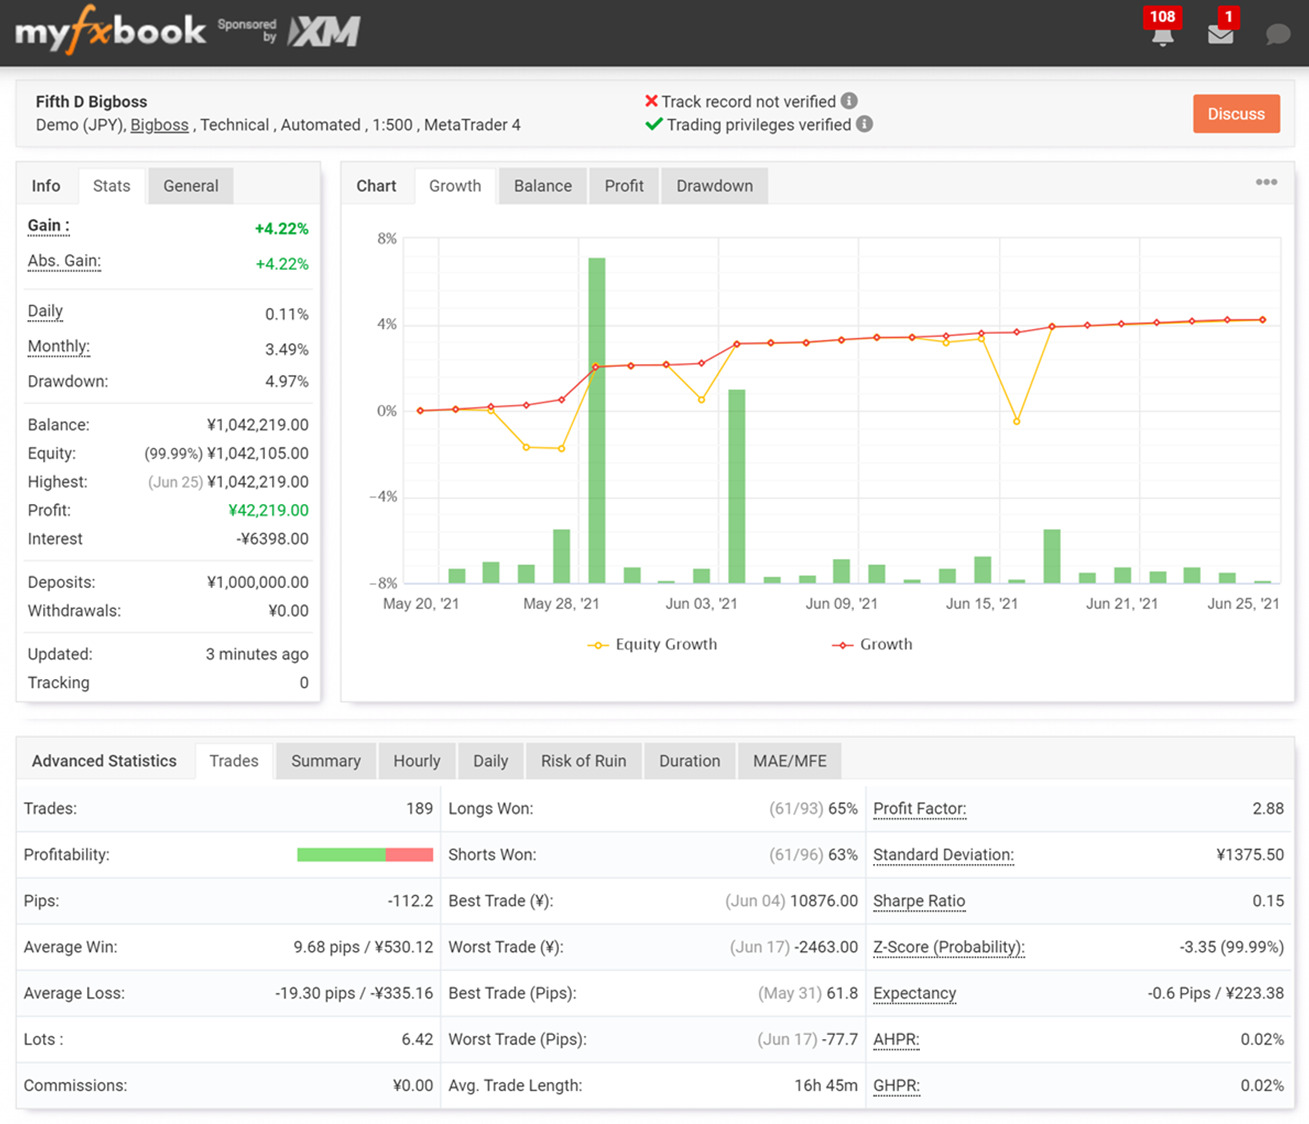Screen dimensions: 1309x1124
Task: Click the Profit Factor label link
Action: point(919,809)
